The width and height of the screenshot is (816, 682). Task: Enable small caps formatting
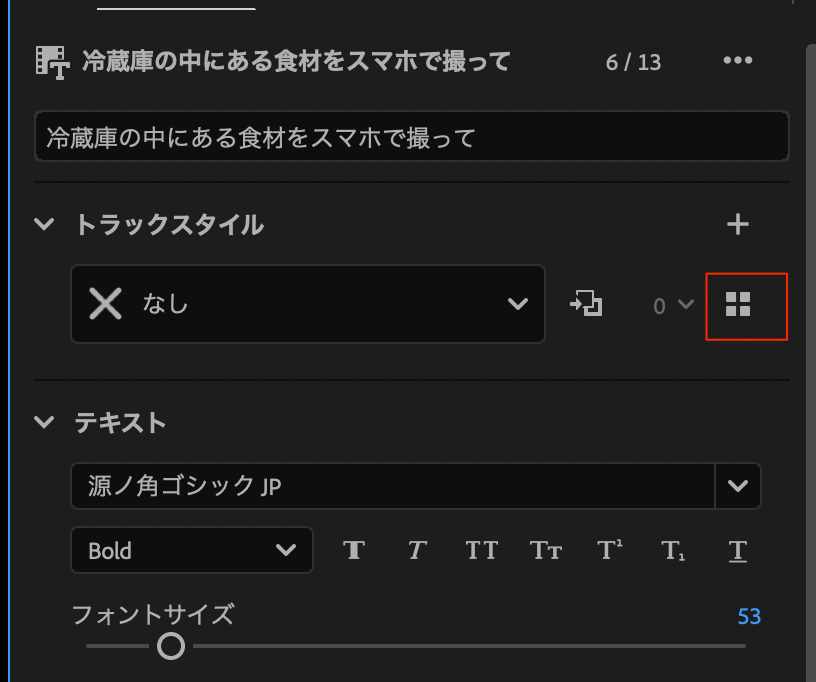[545, 550]
